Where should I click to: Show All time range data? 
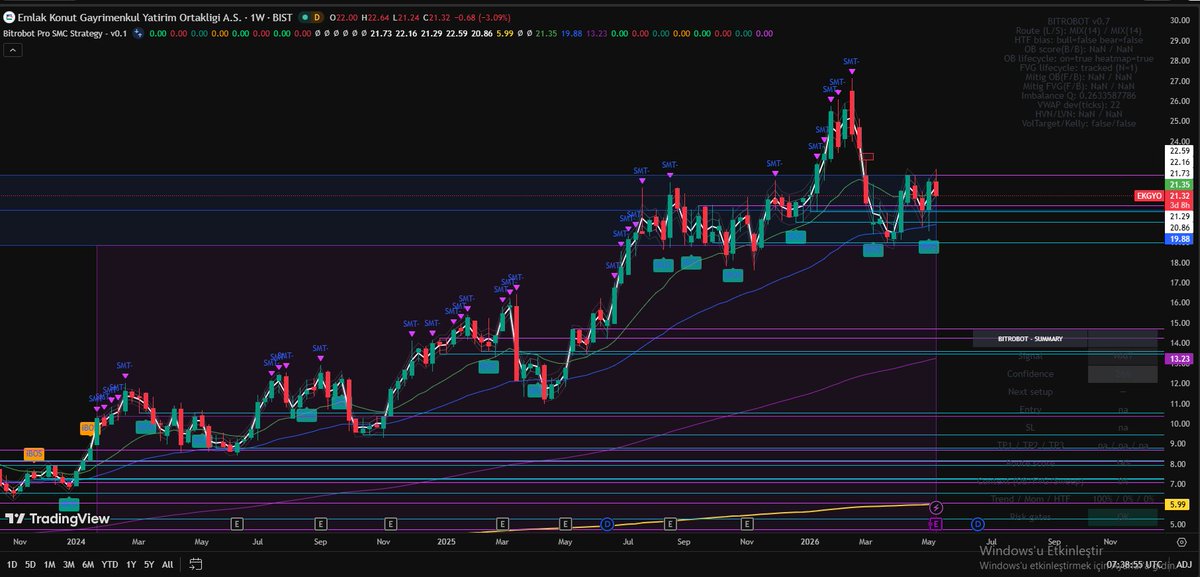(x=166, y=565)
